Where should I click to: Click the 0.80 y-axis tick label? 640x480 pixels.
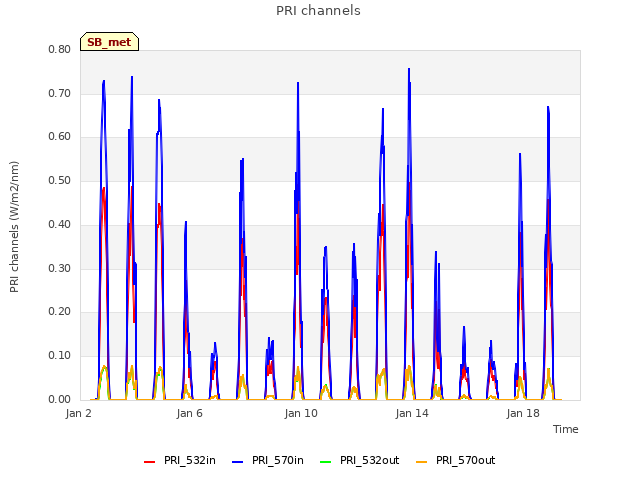[60, 49]
